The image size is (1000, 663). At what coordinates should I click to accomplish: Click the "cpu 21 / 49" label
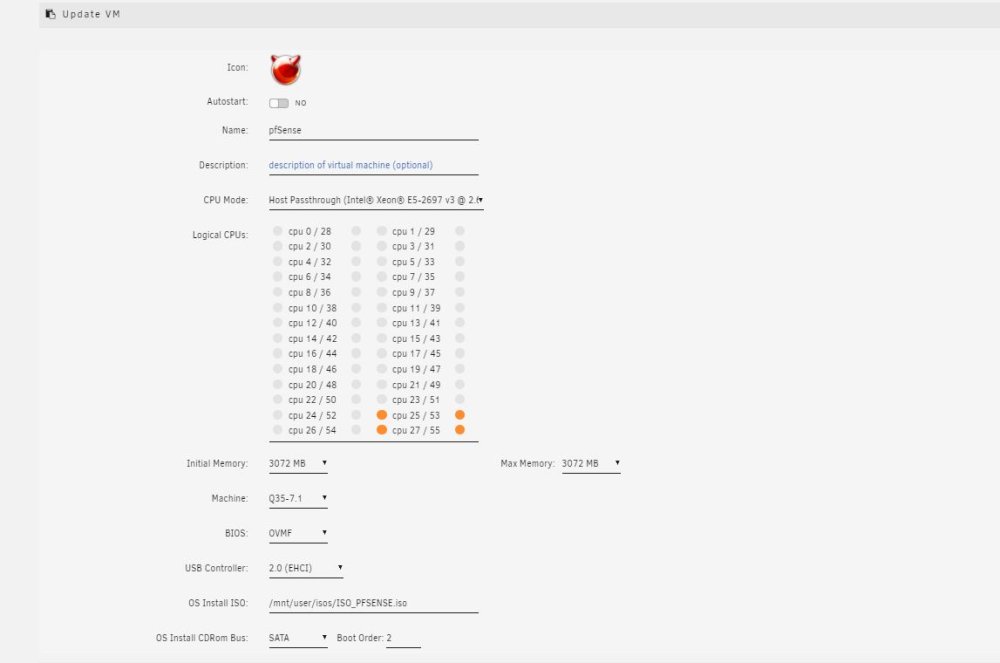416,385
